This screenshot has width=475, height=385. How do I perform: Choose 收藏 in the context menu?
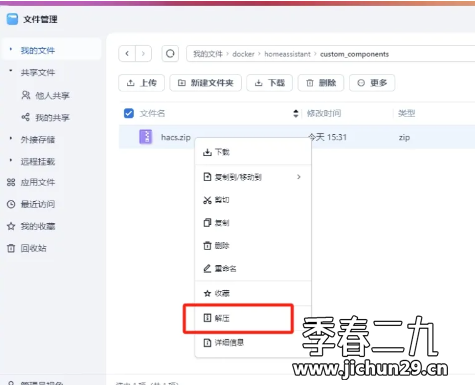point(253,293)
